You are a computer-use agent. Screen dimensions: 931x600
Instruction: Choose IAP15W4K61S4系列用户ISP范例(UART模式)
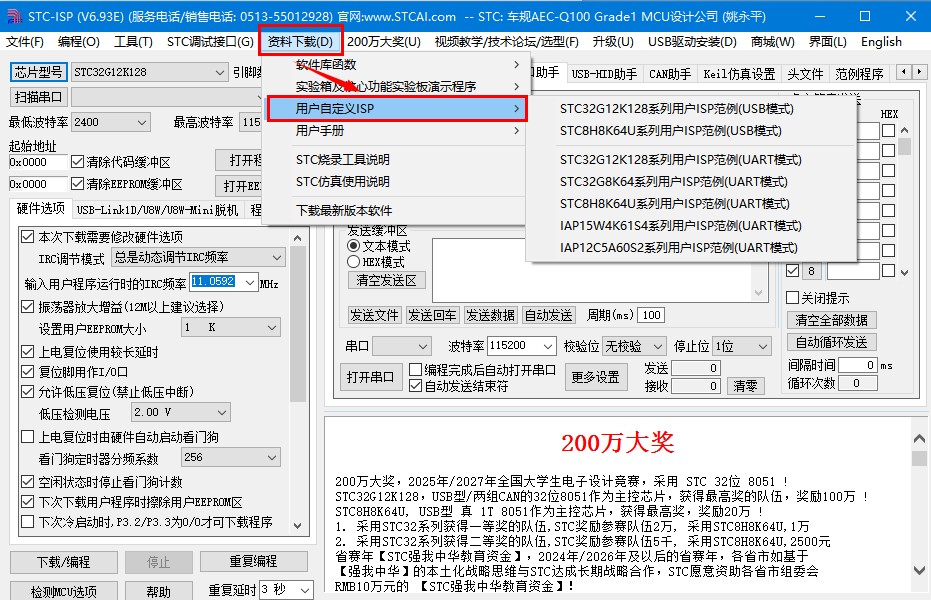(x=680, y=226)
